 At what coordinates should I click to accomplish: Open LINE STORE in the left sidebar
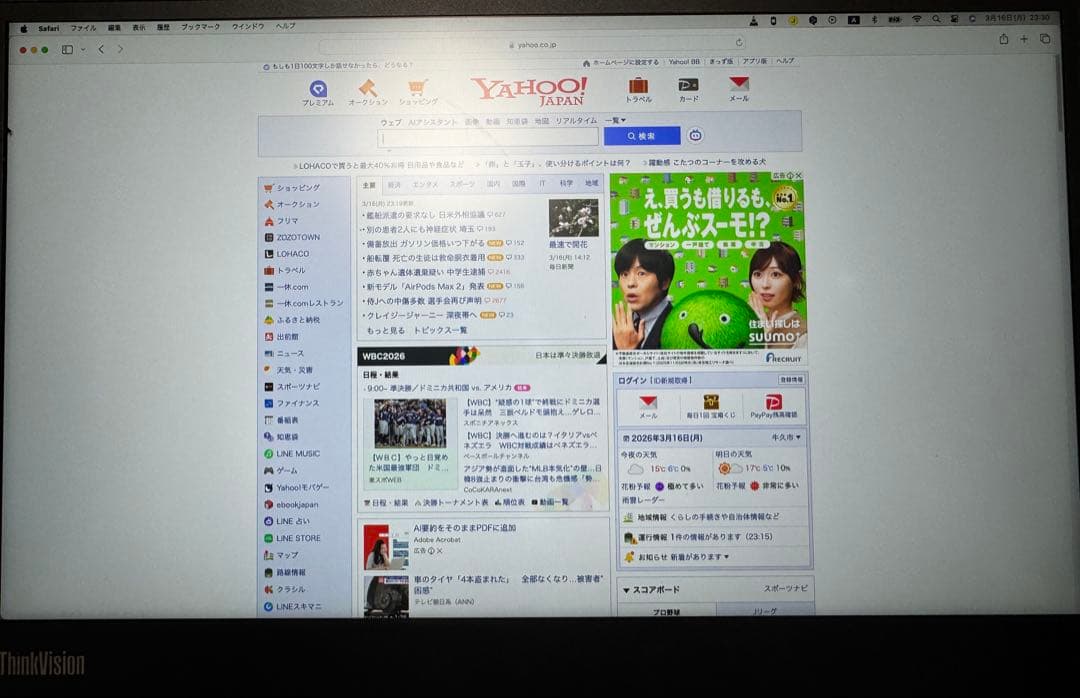click(298, 538)
